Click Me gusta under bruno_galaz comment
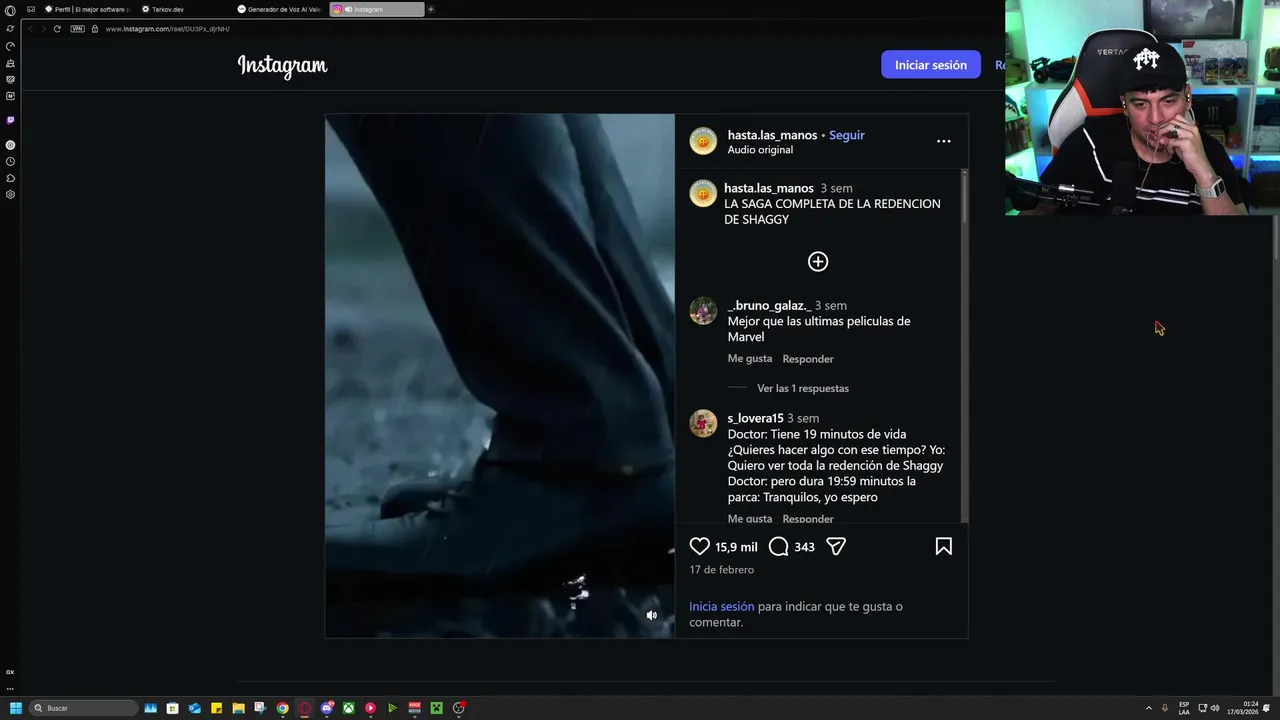 (750, 359)
